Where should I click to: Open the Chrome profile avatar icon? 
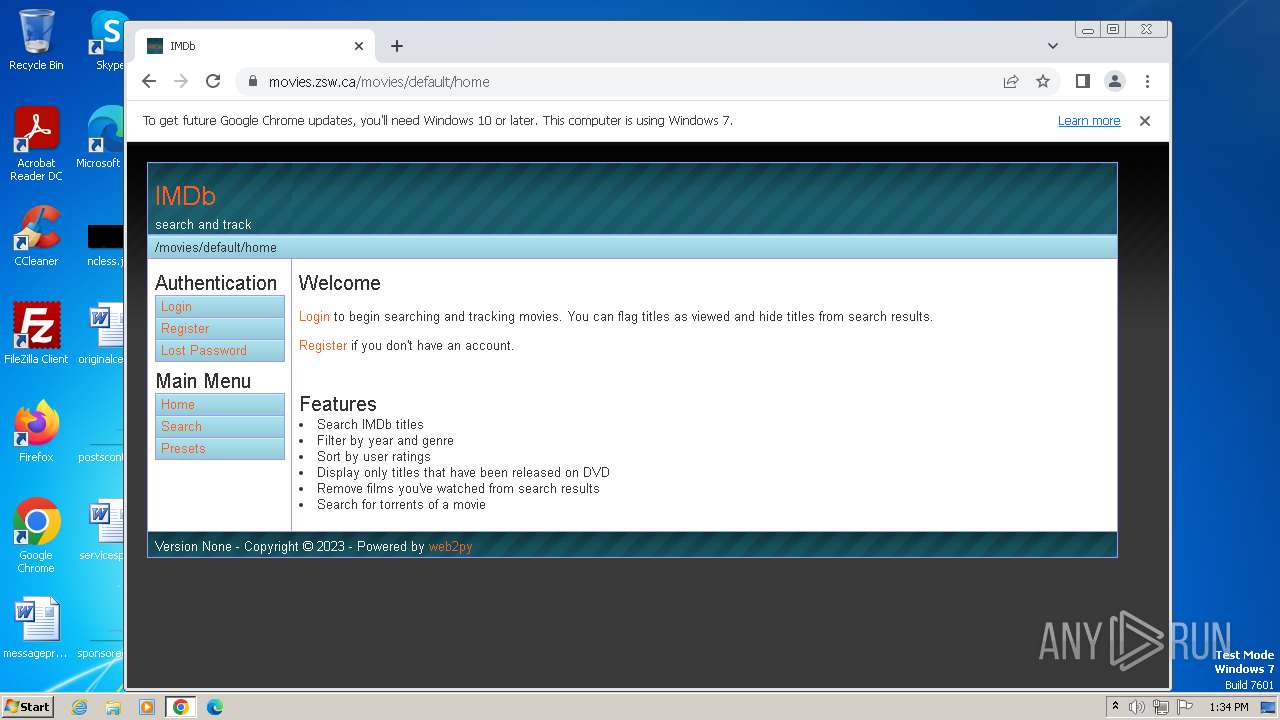1115,82
